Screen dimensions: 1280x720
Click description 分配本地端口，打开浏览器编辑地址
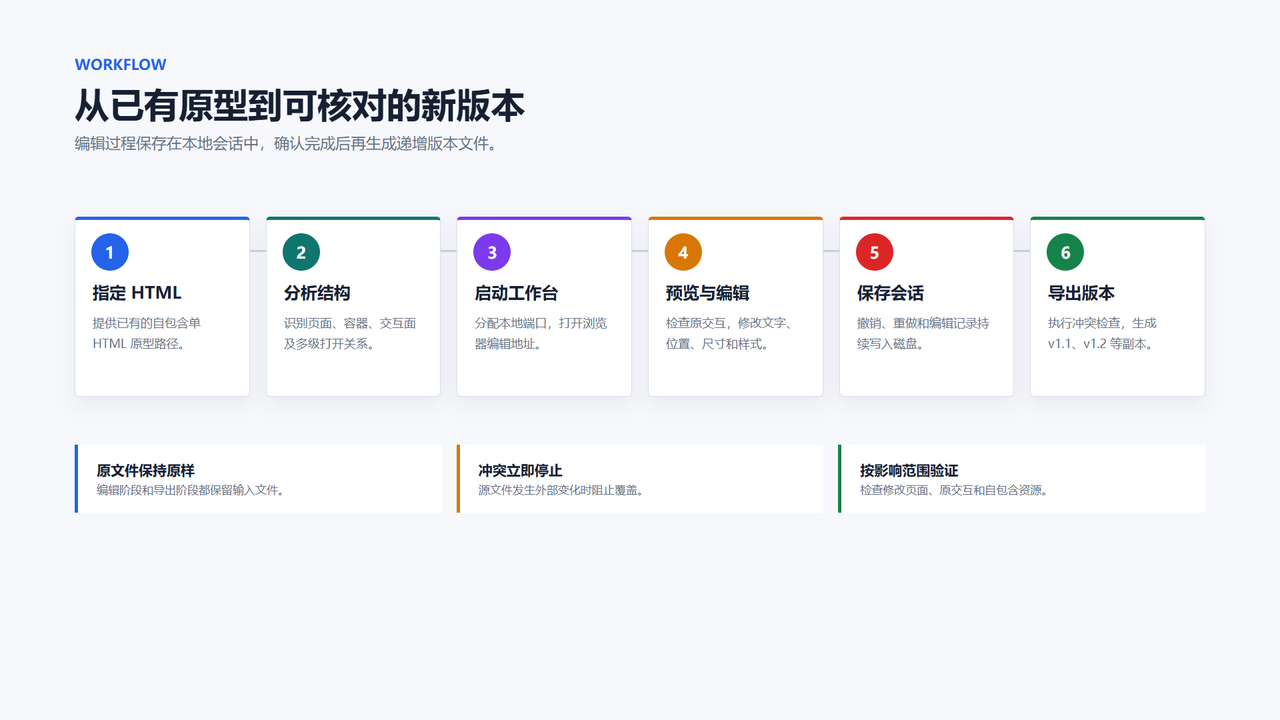pyautogui.click(x=541, y=333)
